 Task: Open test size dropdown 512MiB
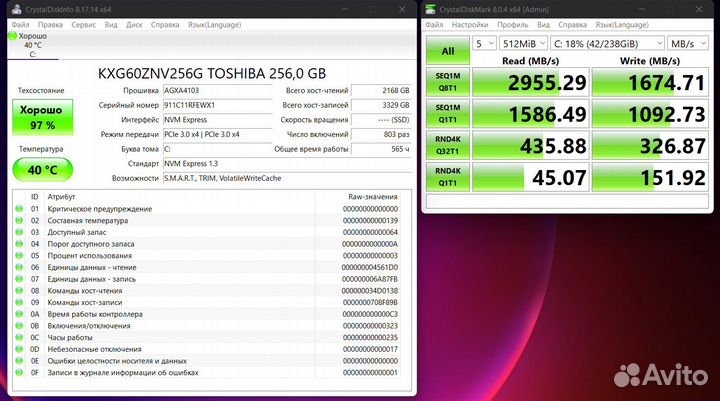(523, 44)
